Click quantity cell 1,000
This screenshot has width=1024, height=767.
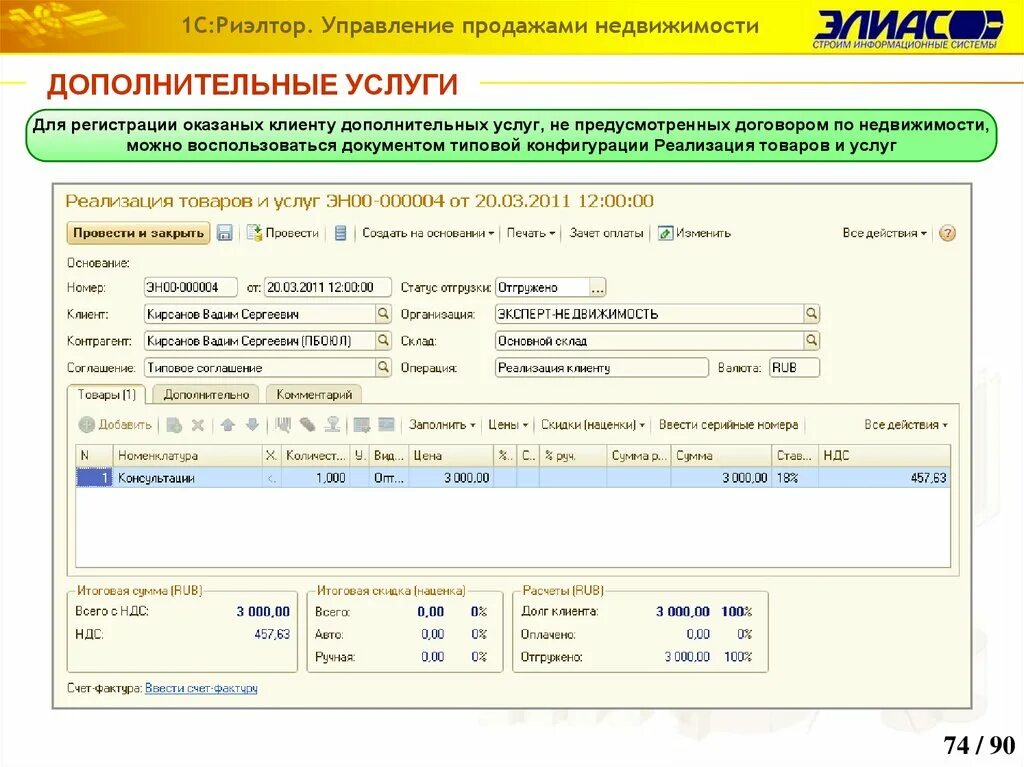tap(316, 478)
